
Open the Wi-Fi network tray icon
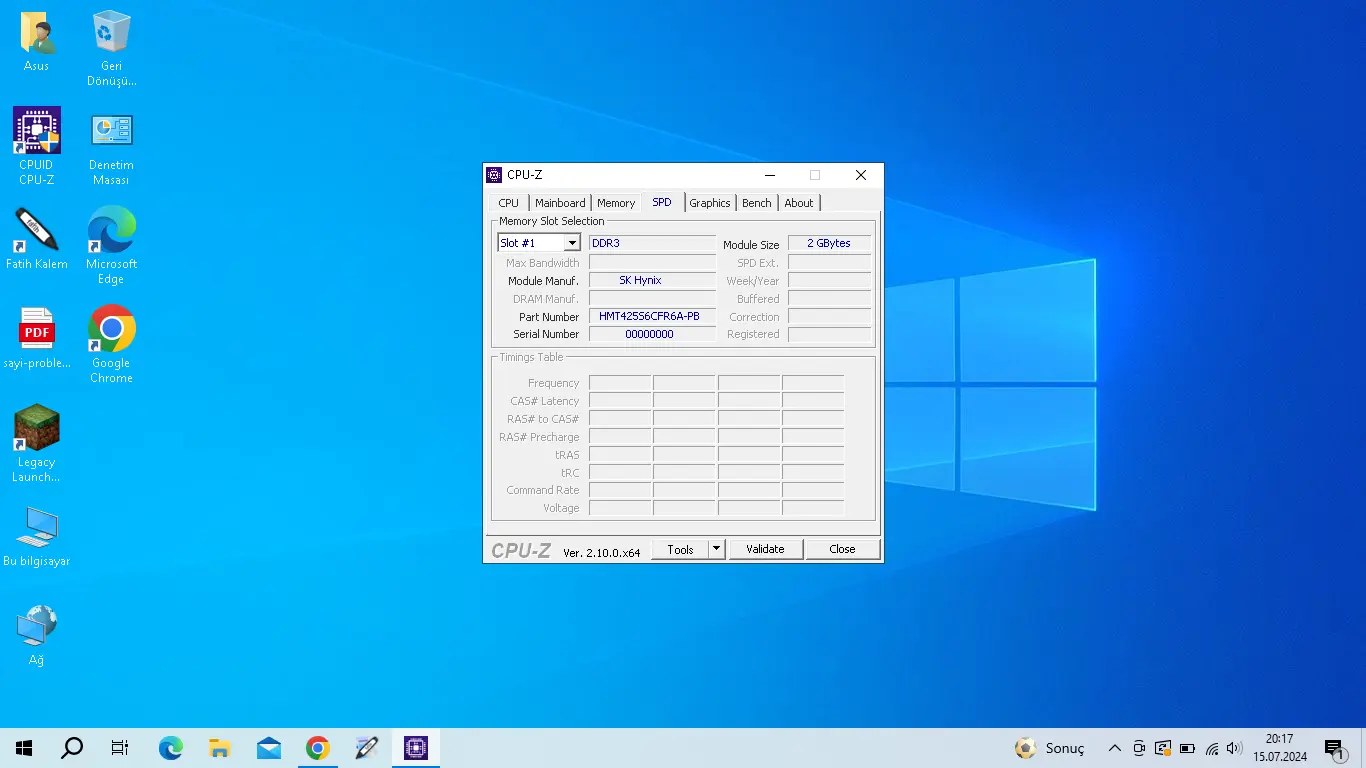1212,748
